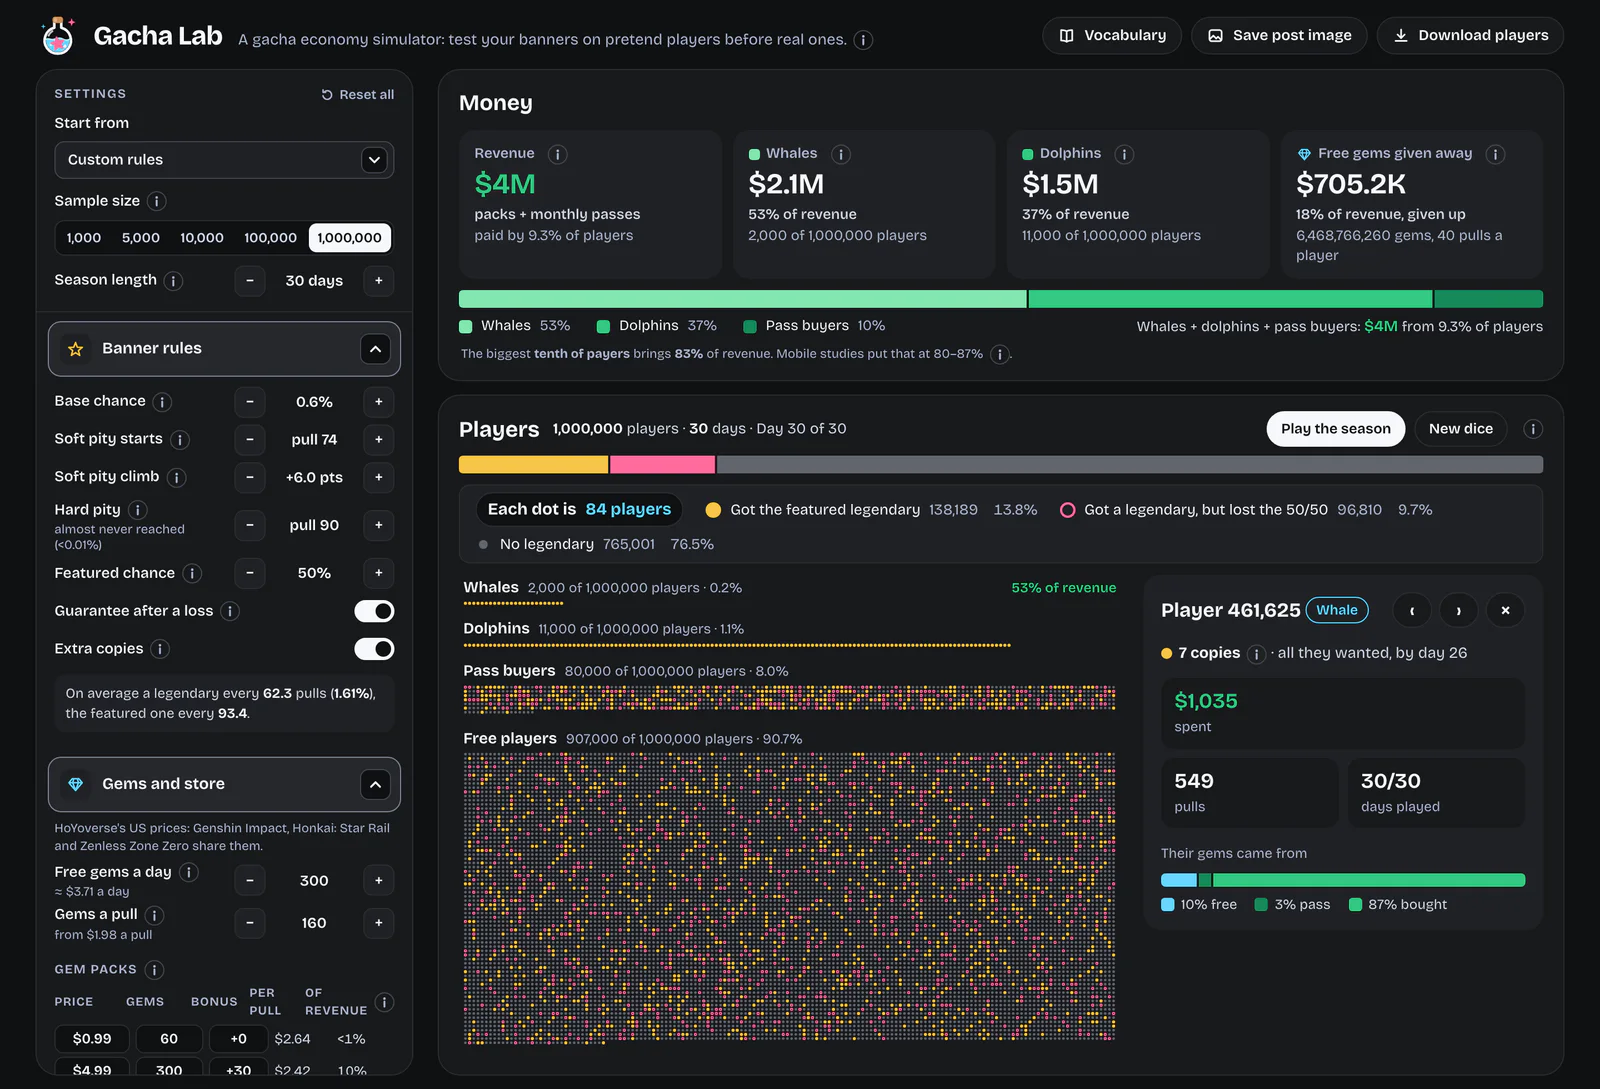1600x1089 pixels.
Task: Toggle Guarantee after a loss switch
Action: tap(375, 611)
